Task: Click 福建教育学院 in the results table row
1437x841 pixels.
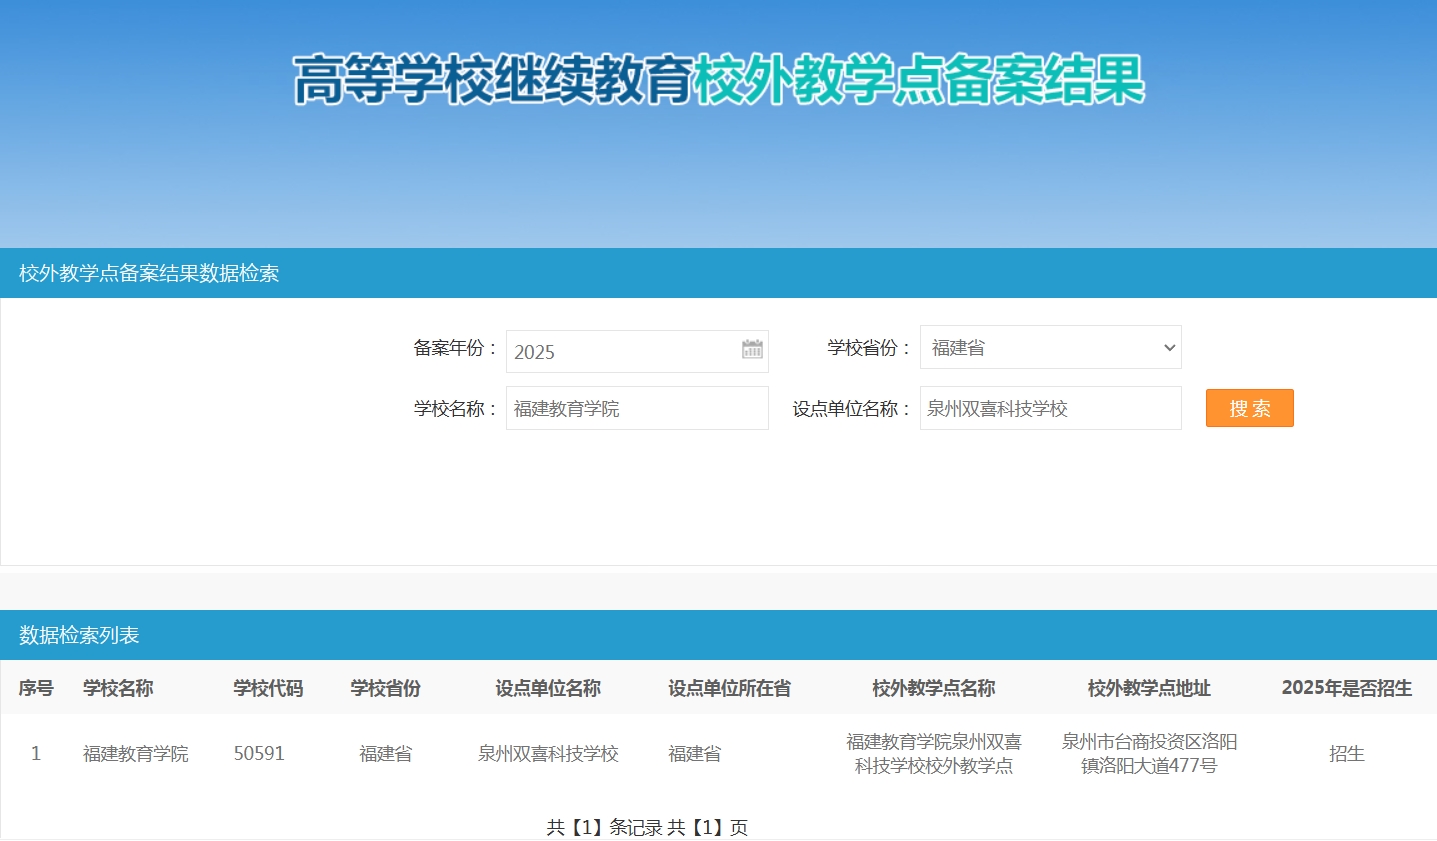Action: (x=136, y=754)
